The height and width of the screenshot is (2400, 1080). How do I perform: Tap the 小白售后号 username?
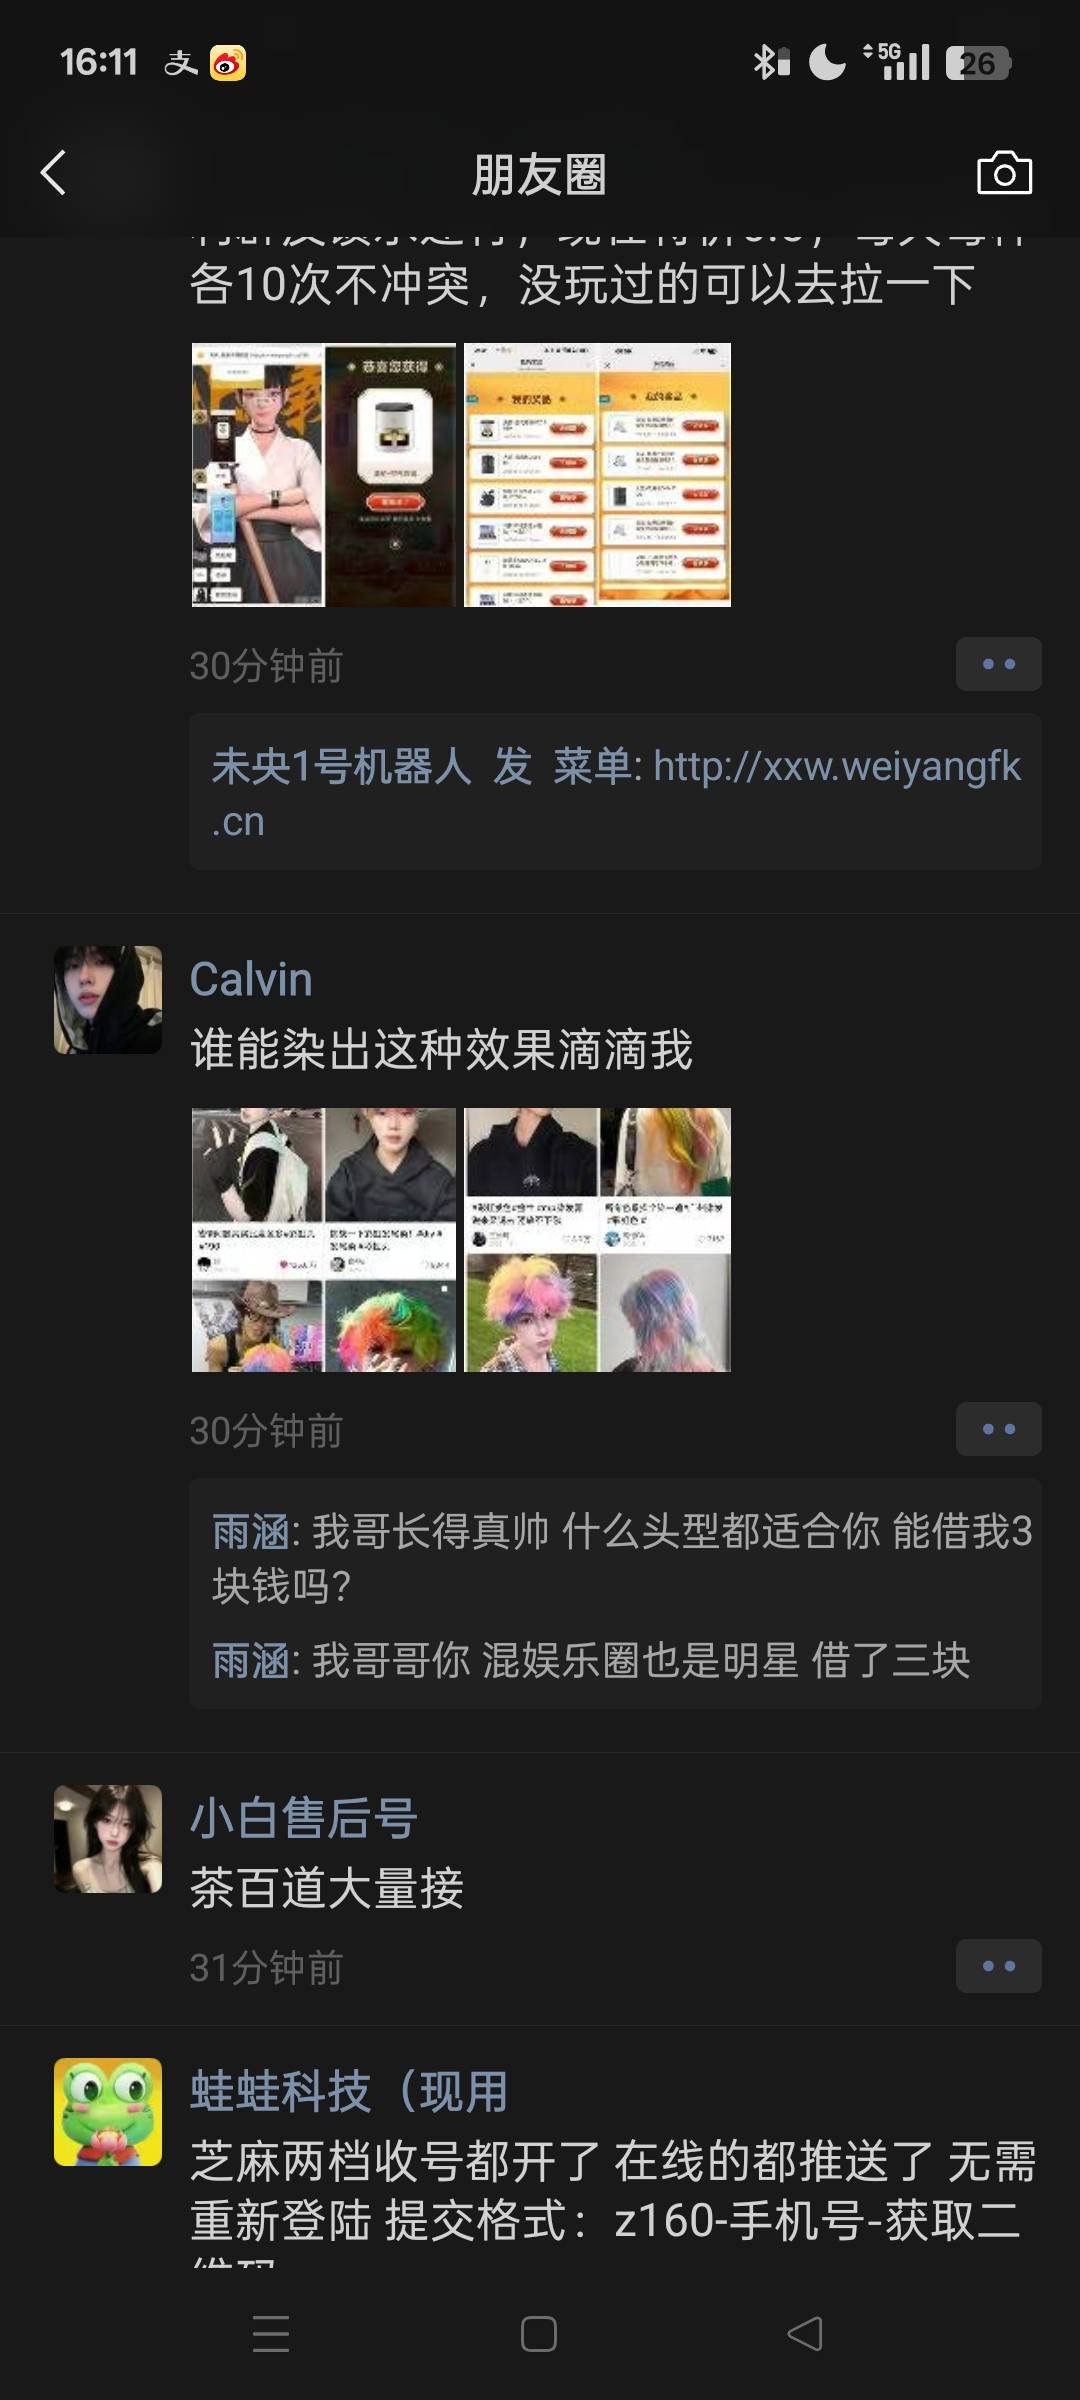(304, 1817)
